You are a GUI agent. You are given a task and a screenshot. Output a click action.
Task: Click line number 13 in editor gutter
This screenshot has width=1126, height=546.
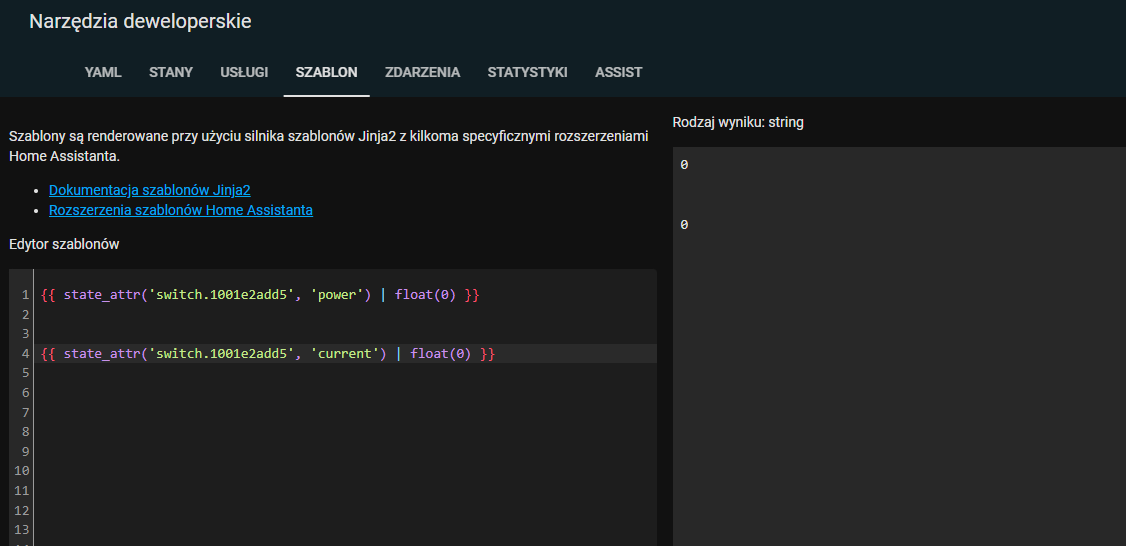tap(21, 529)
